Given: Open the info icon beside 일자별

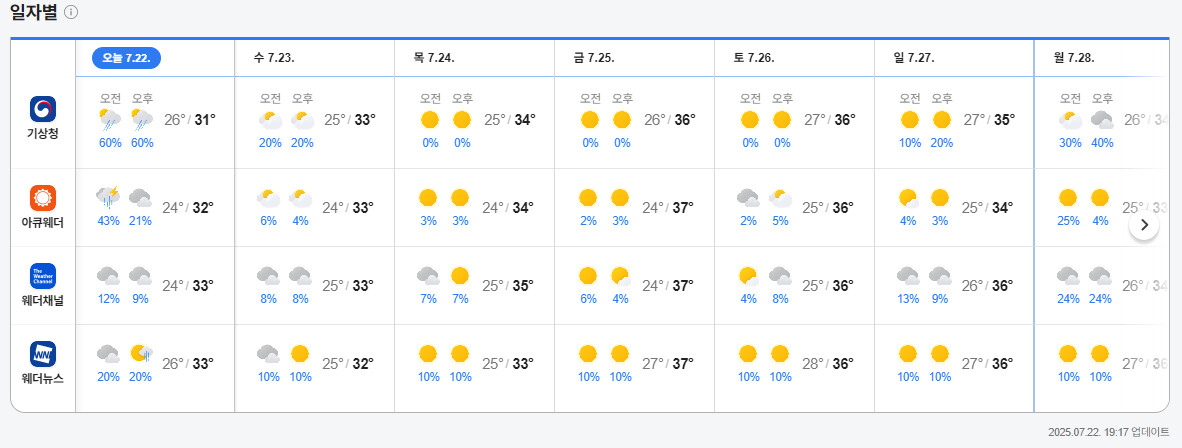Looking at the screenshot, I should click(70, 12).
